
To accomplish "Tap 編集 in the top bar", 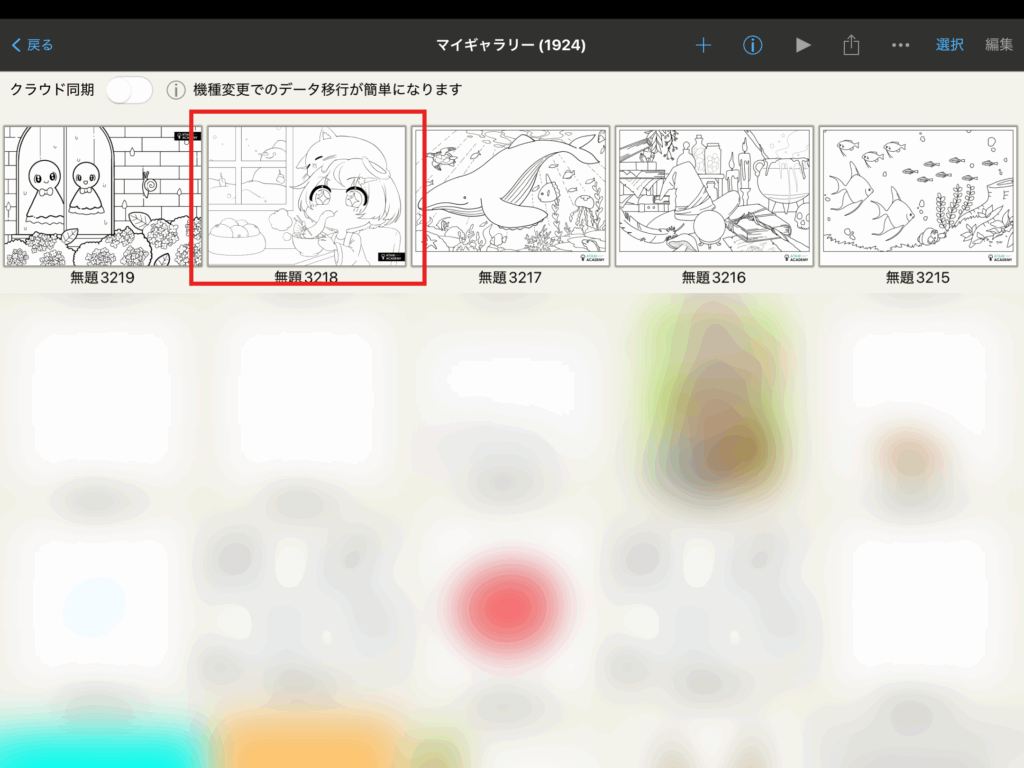I will [x=998, y=45].
